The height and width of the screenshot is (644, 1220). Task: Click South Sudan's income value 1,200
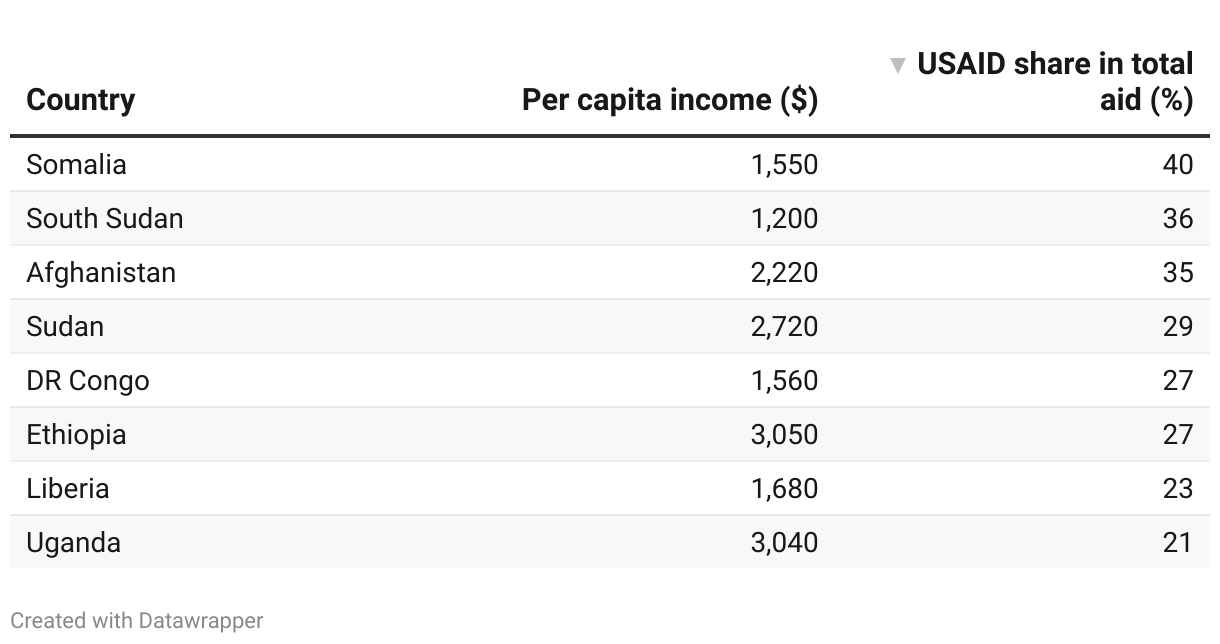pos(784,218)
